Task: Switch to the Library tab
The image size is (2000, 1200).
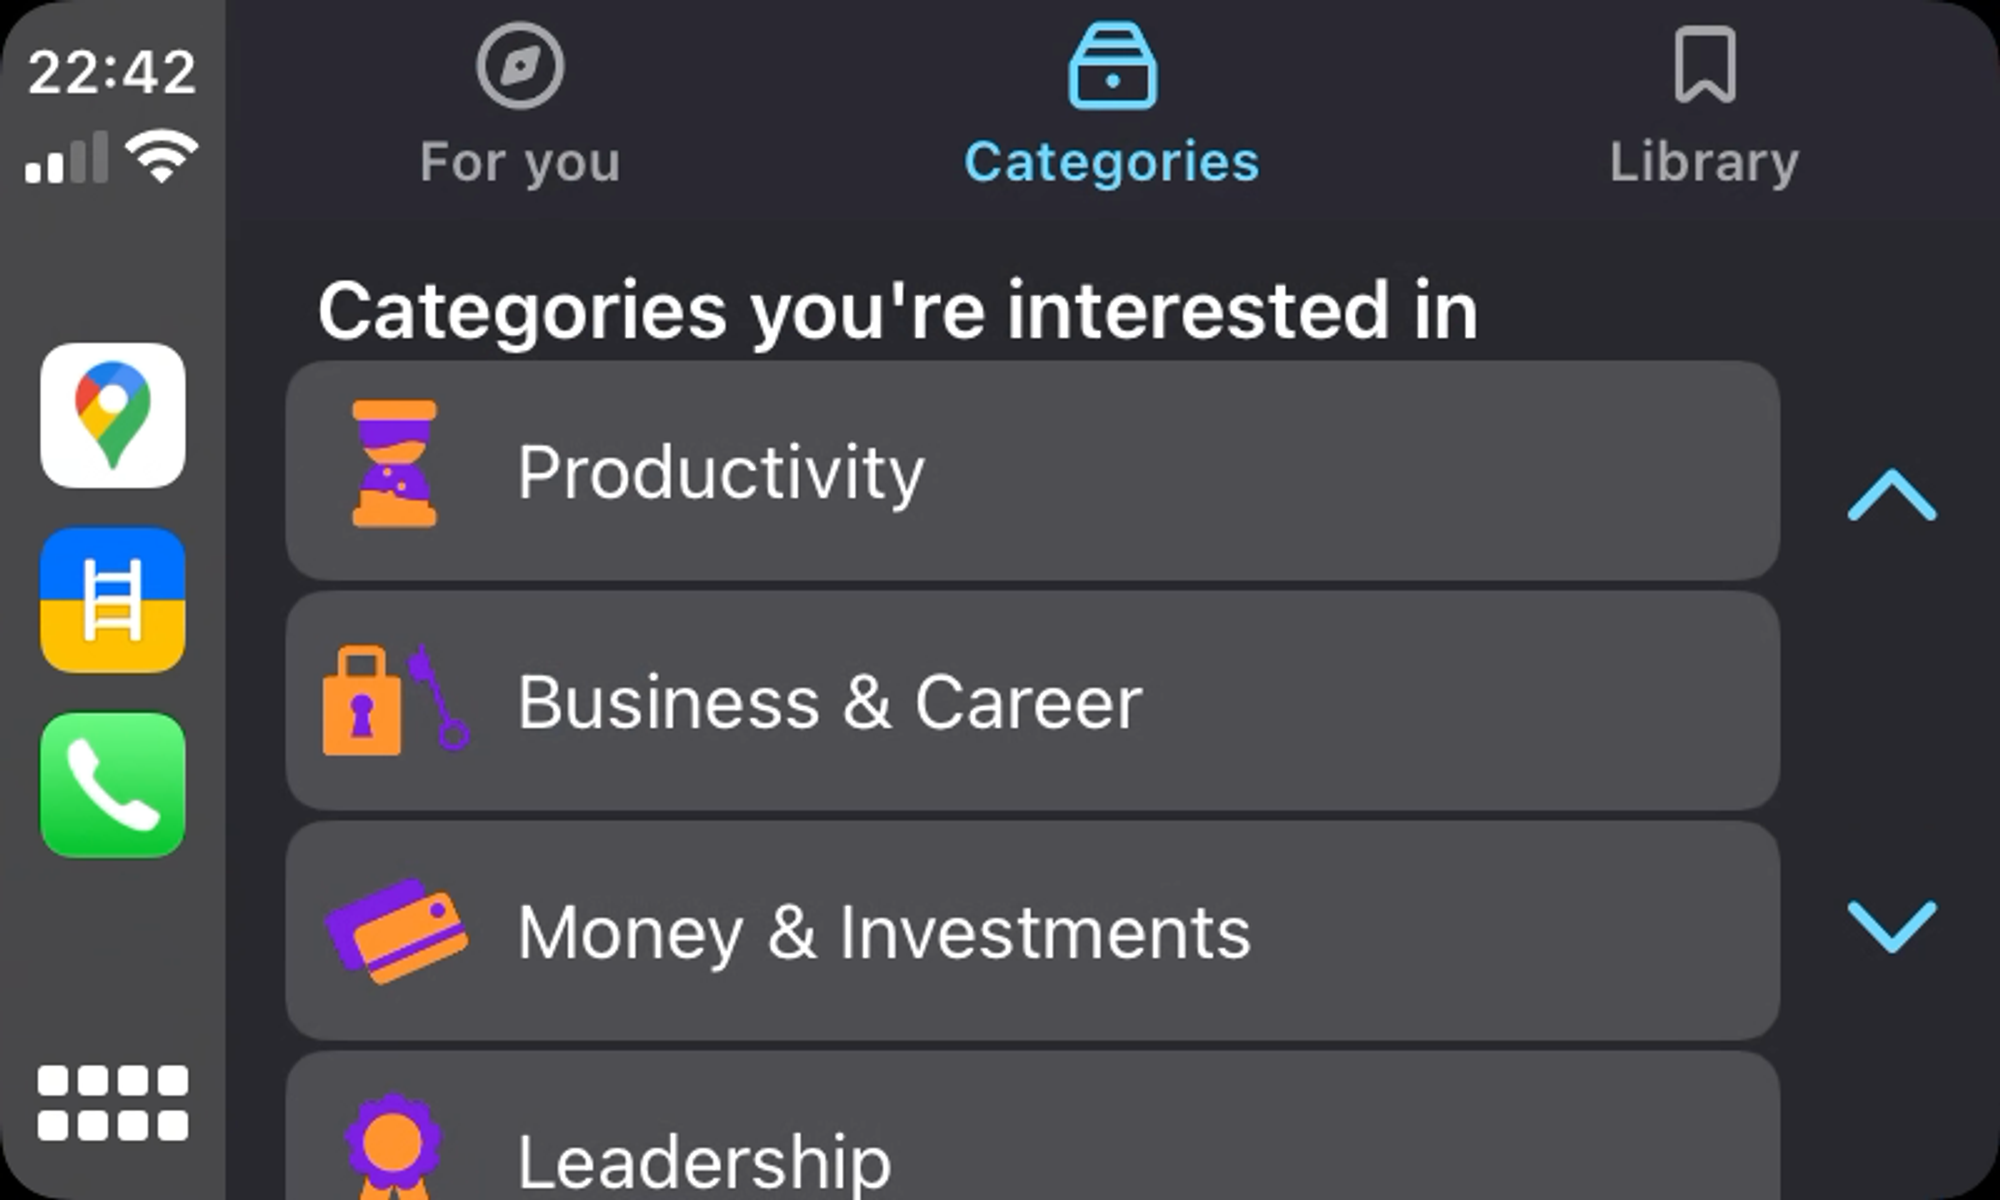Action: [1704, 162]
